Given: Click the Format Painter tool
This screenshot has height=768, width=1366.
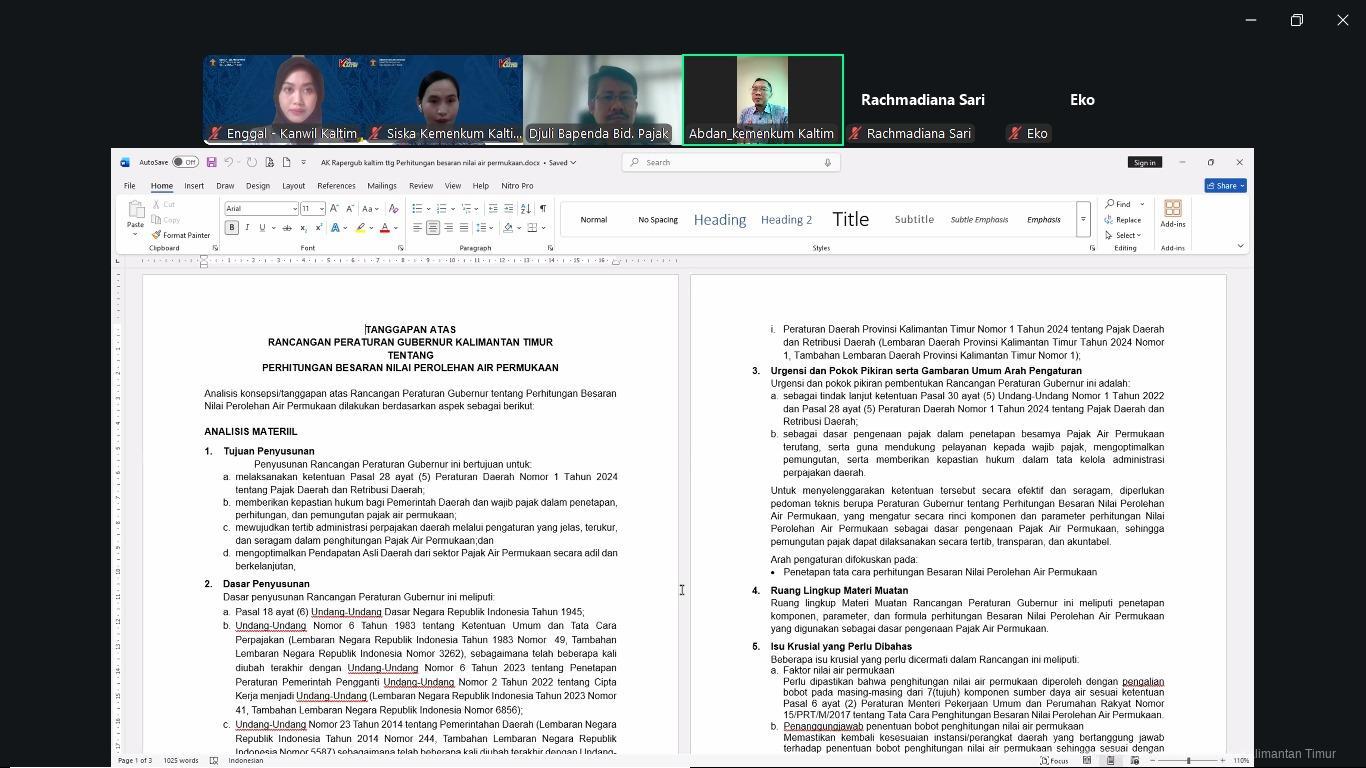Looking at the screenshot, I should (181, 235).
